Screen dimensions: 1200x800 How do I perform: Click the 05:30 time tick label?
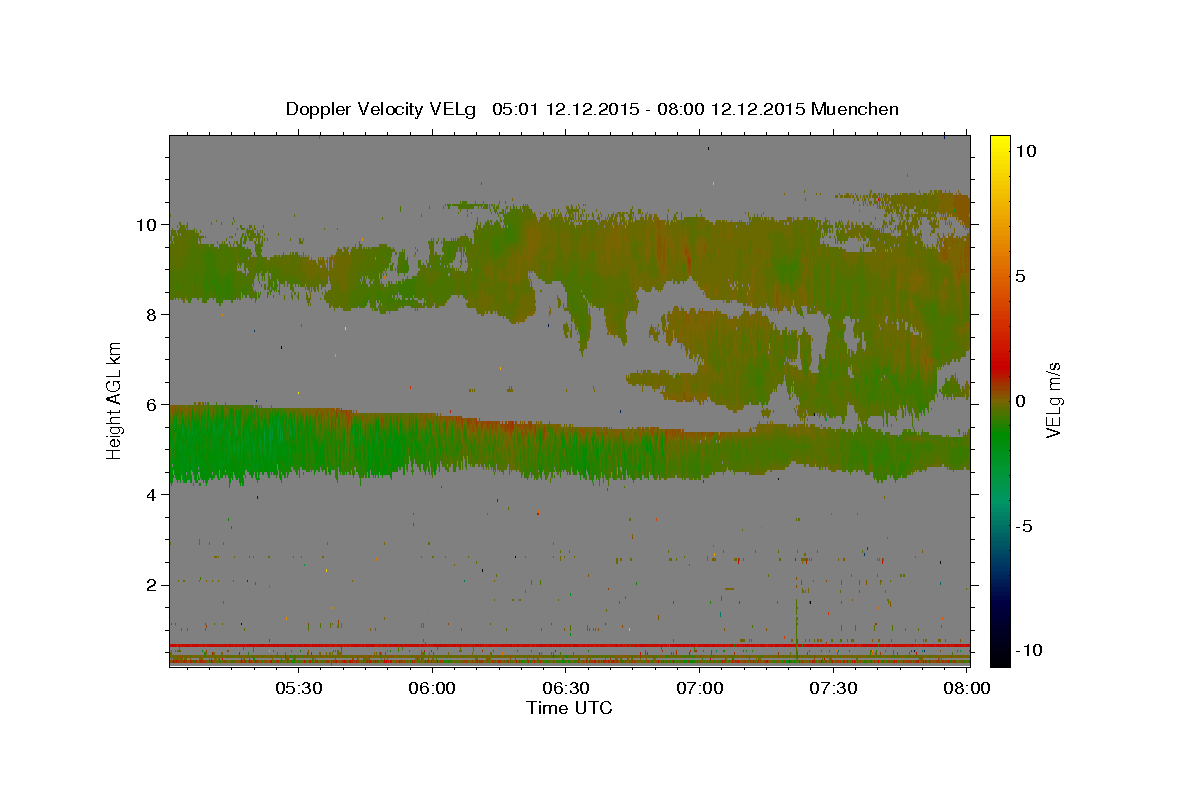[x=298, y=688]
